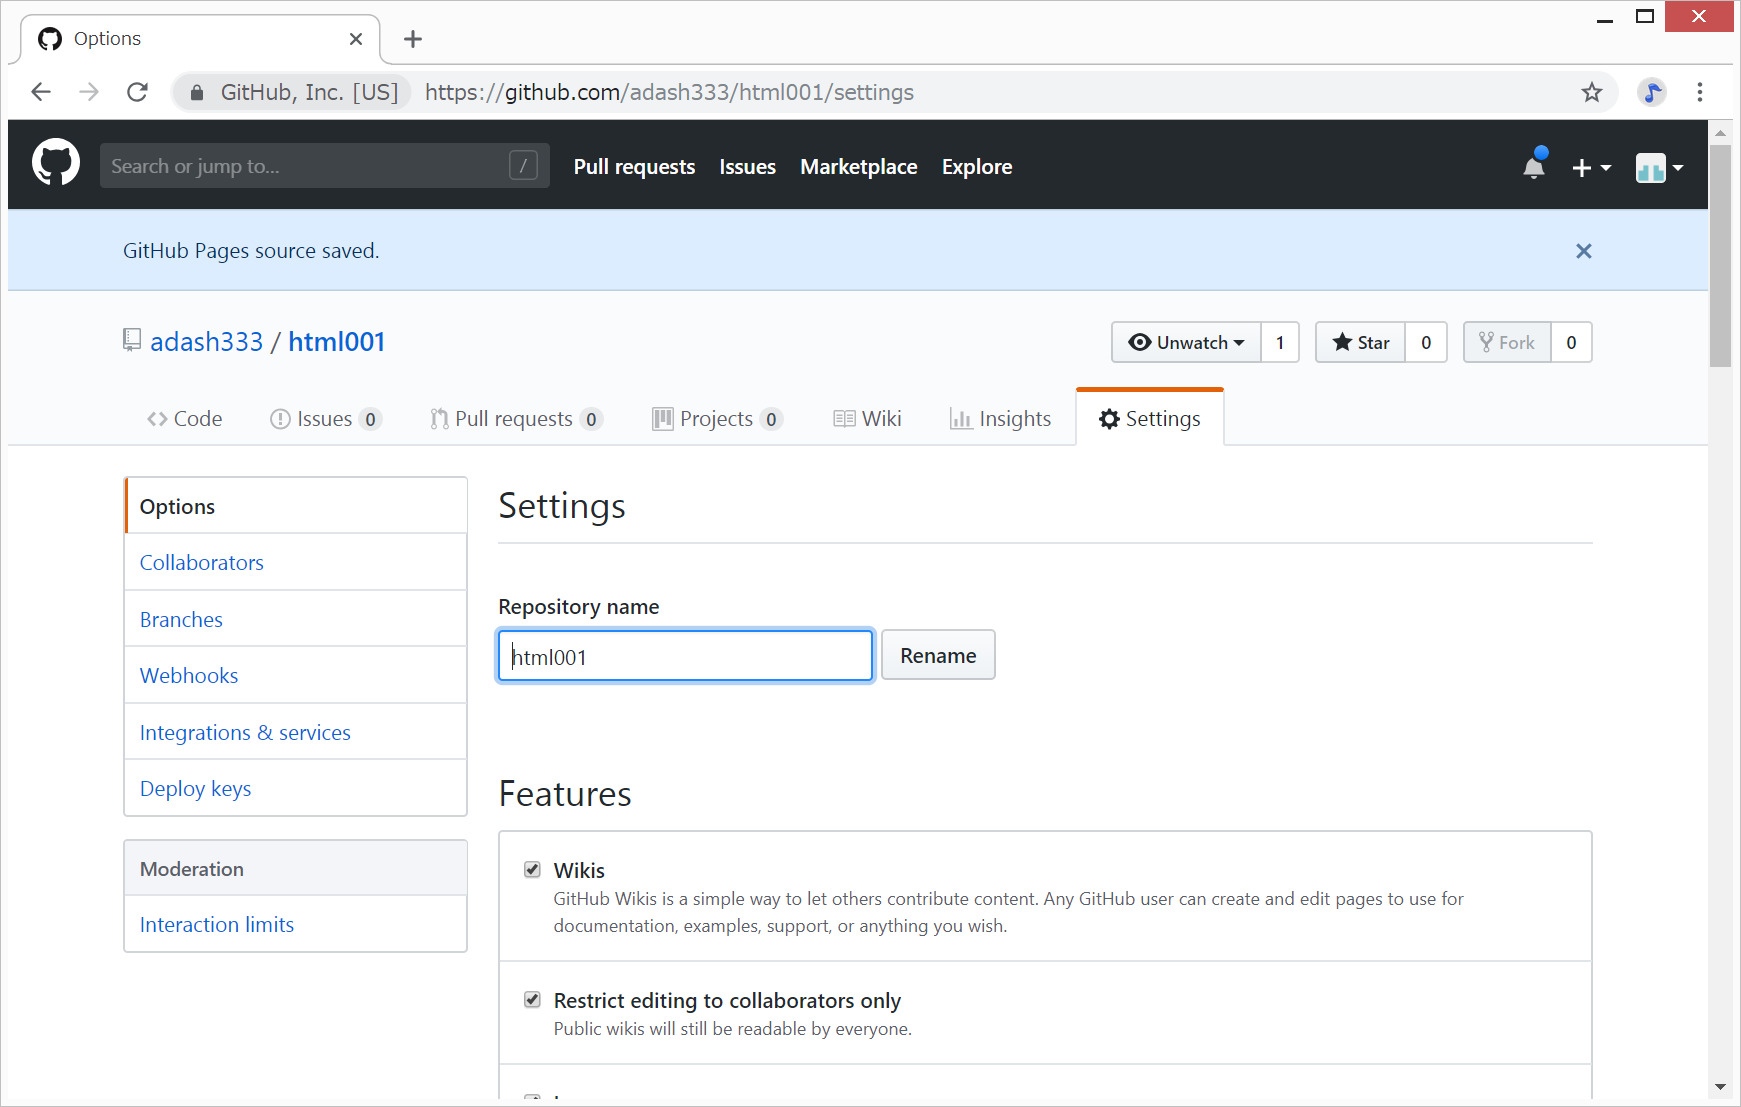
Task: Dismiss the Pages source saved banner
Action: pos(1584,251)
